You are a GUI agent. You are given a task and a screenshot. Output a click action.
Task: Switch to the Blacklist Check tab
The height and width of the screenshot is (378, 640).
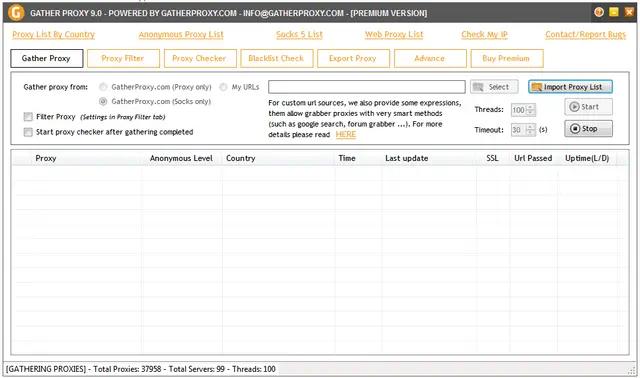(277, 58)
